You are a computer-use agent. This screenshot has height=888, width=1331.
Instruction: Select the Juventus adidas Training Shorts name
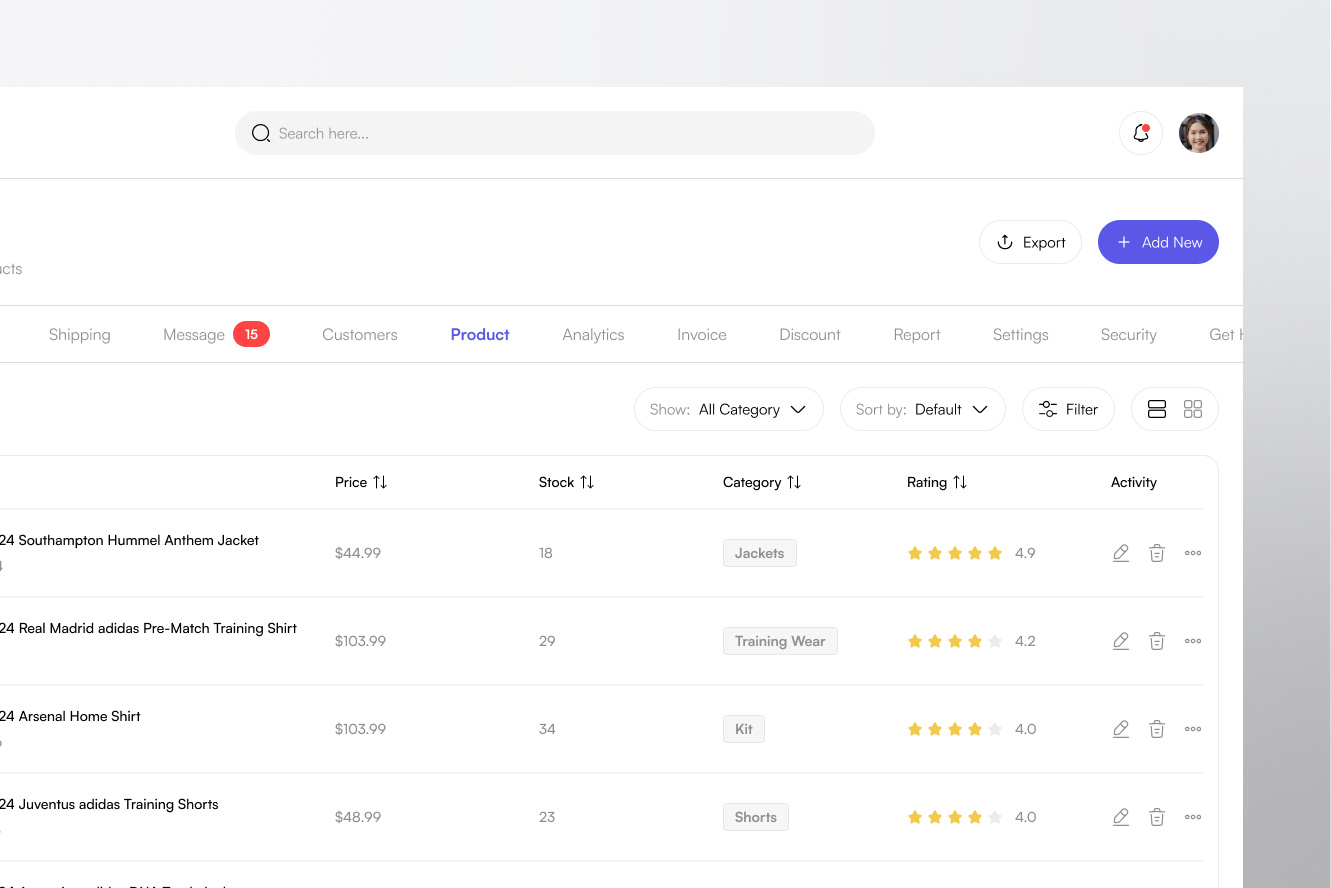(109, 804)
